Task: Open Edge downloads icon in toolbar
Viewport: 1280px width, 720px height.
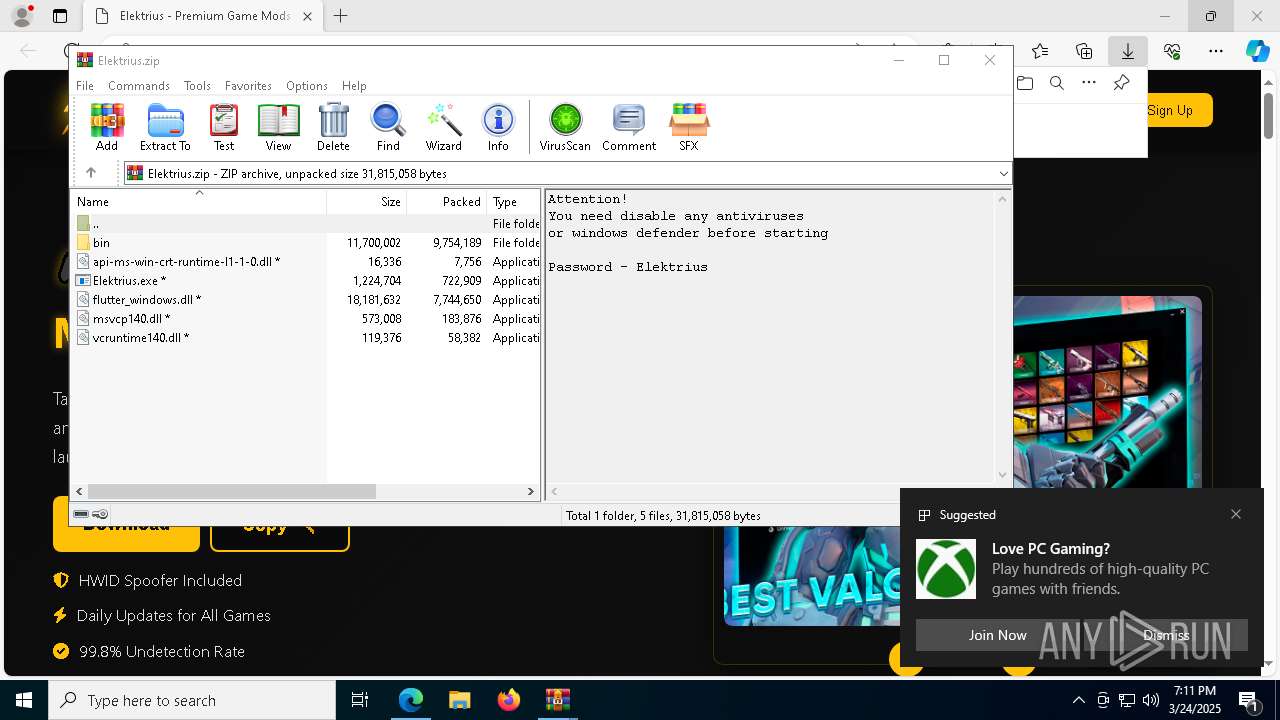Action: (x=1128, y=51)
